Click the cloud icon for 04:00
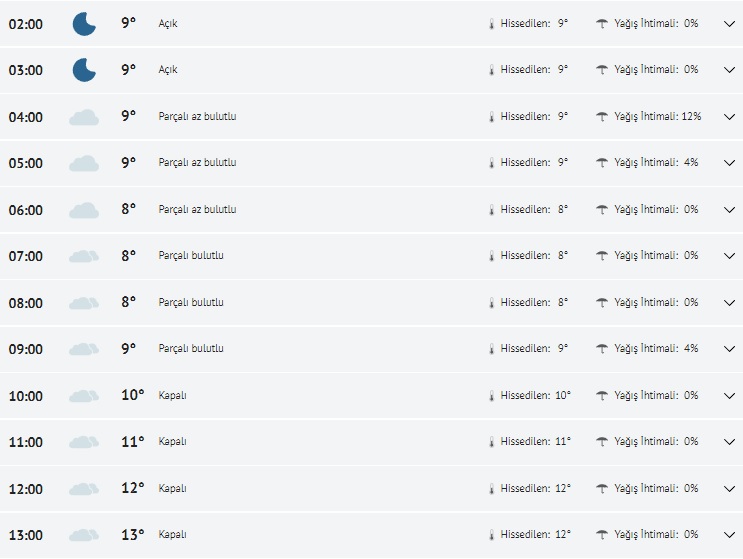 tap(84, 117)
